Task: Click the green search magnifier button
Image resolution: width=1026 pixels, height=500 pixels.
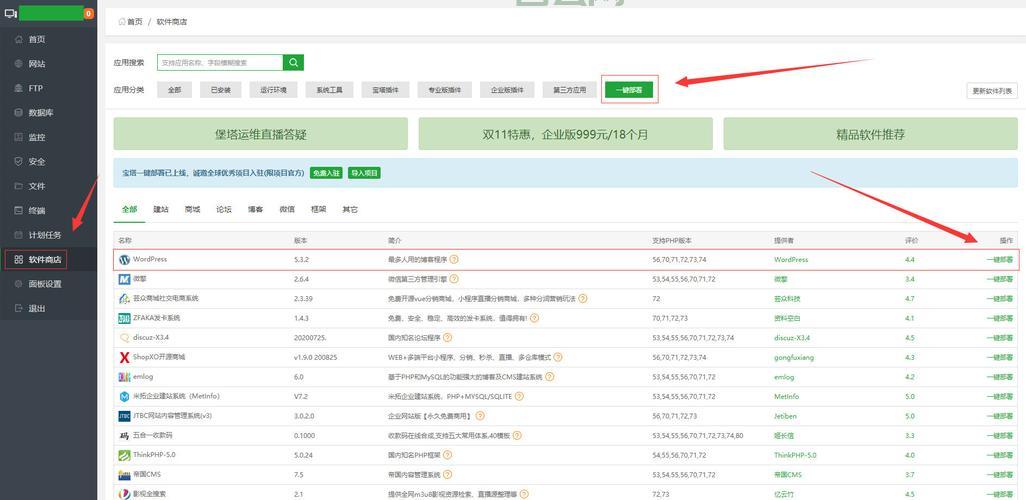Action: pos(293,62)
